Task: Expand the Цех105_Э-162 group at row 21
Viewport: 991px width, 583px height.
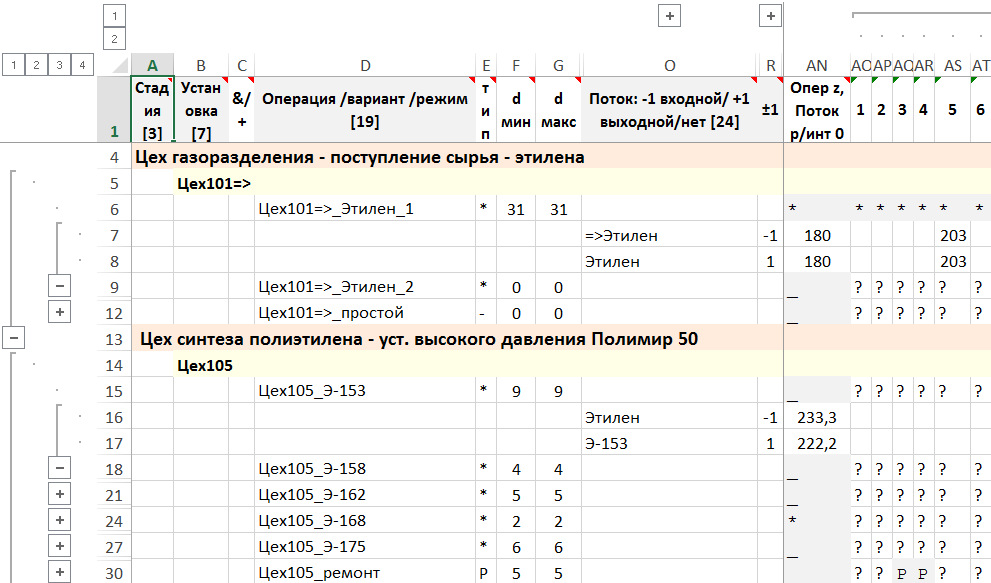Action: [59, 495]
